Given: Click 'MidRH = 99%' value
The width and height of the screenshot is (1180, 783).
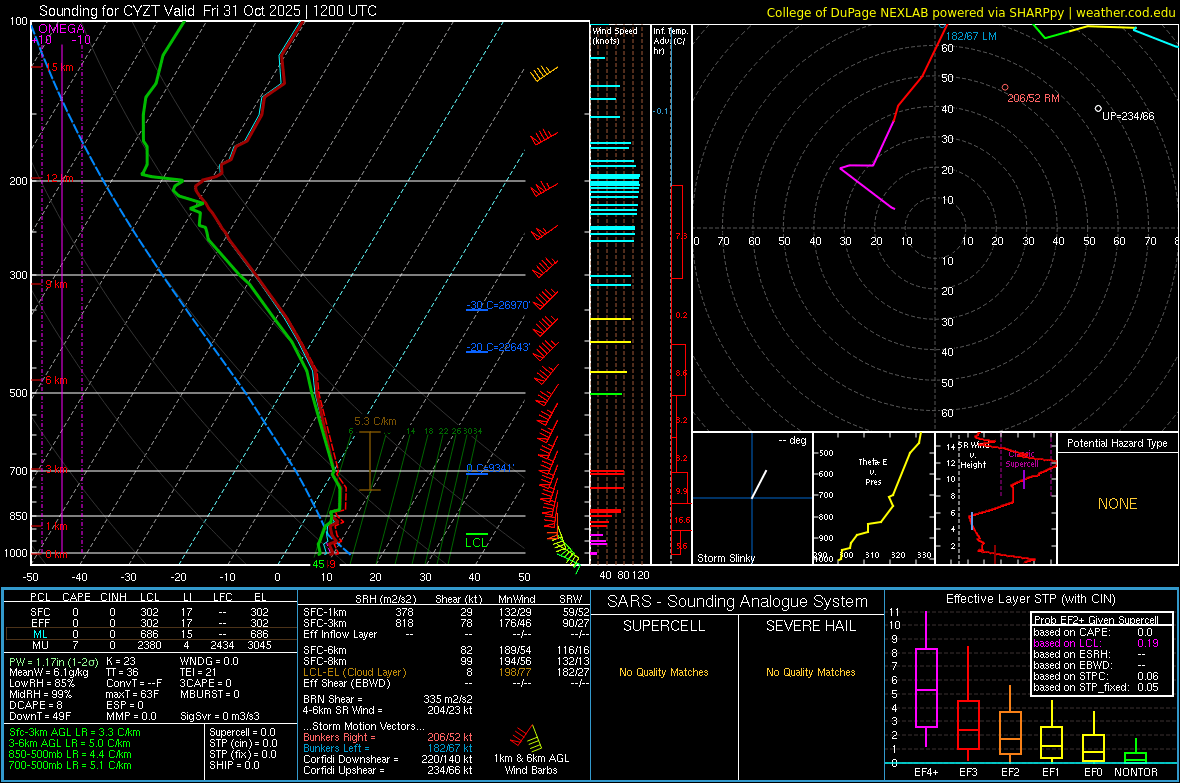Looking at the screenshot, I should click(41, 694).
